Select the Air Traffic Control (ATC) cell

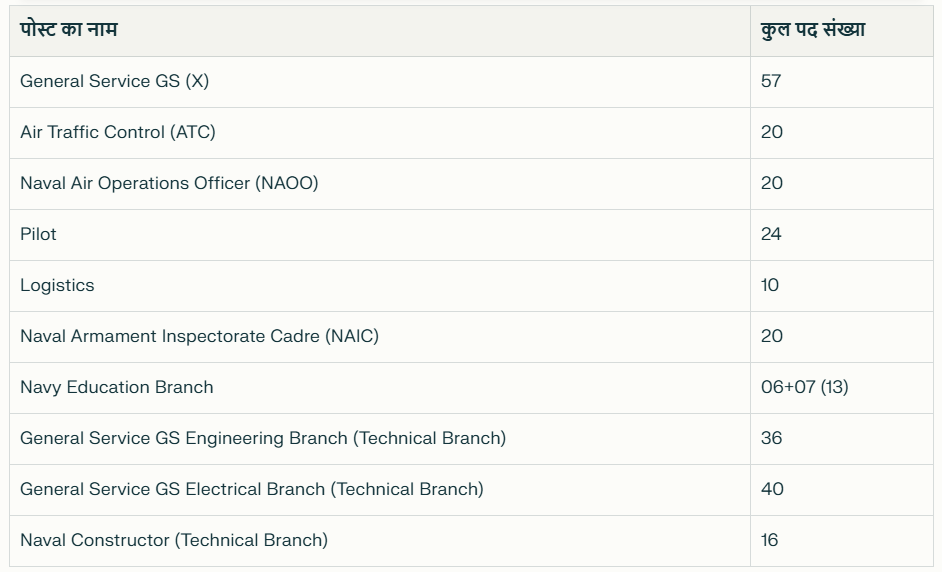point(380,133)
